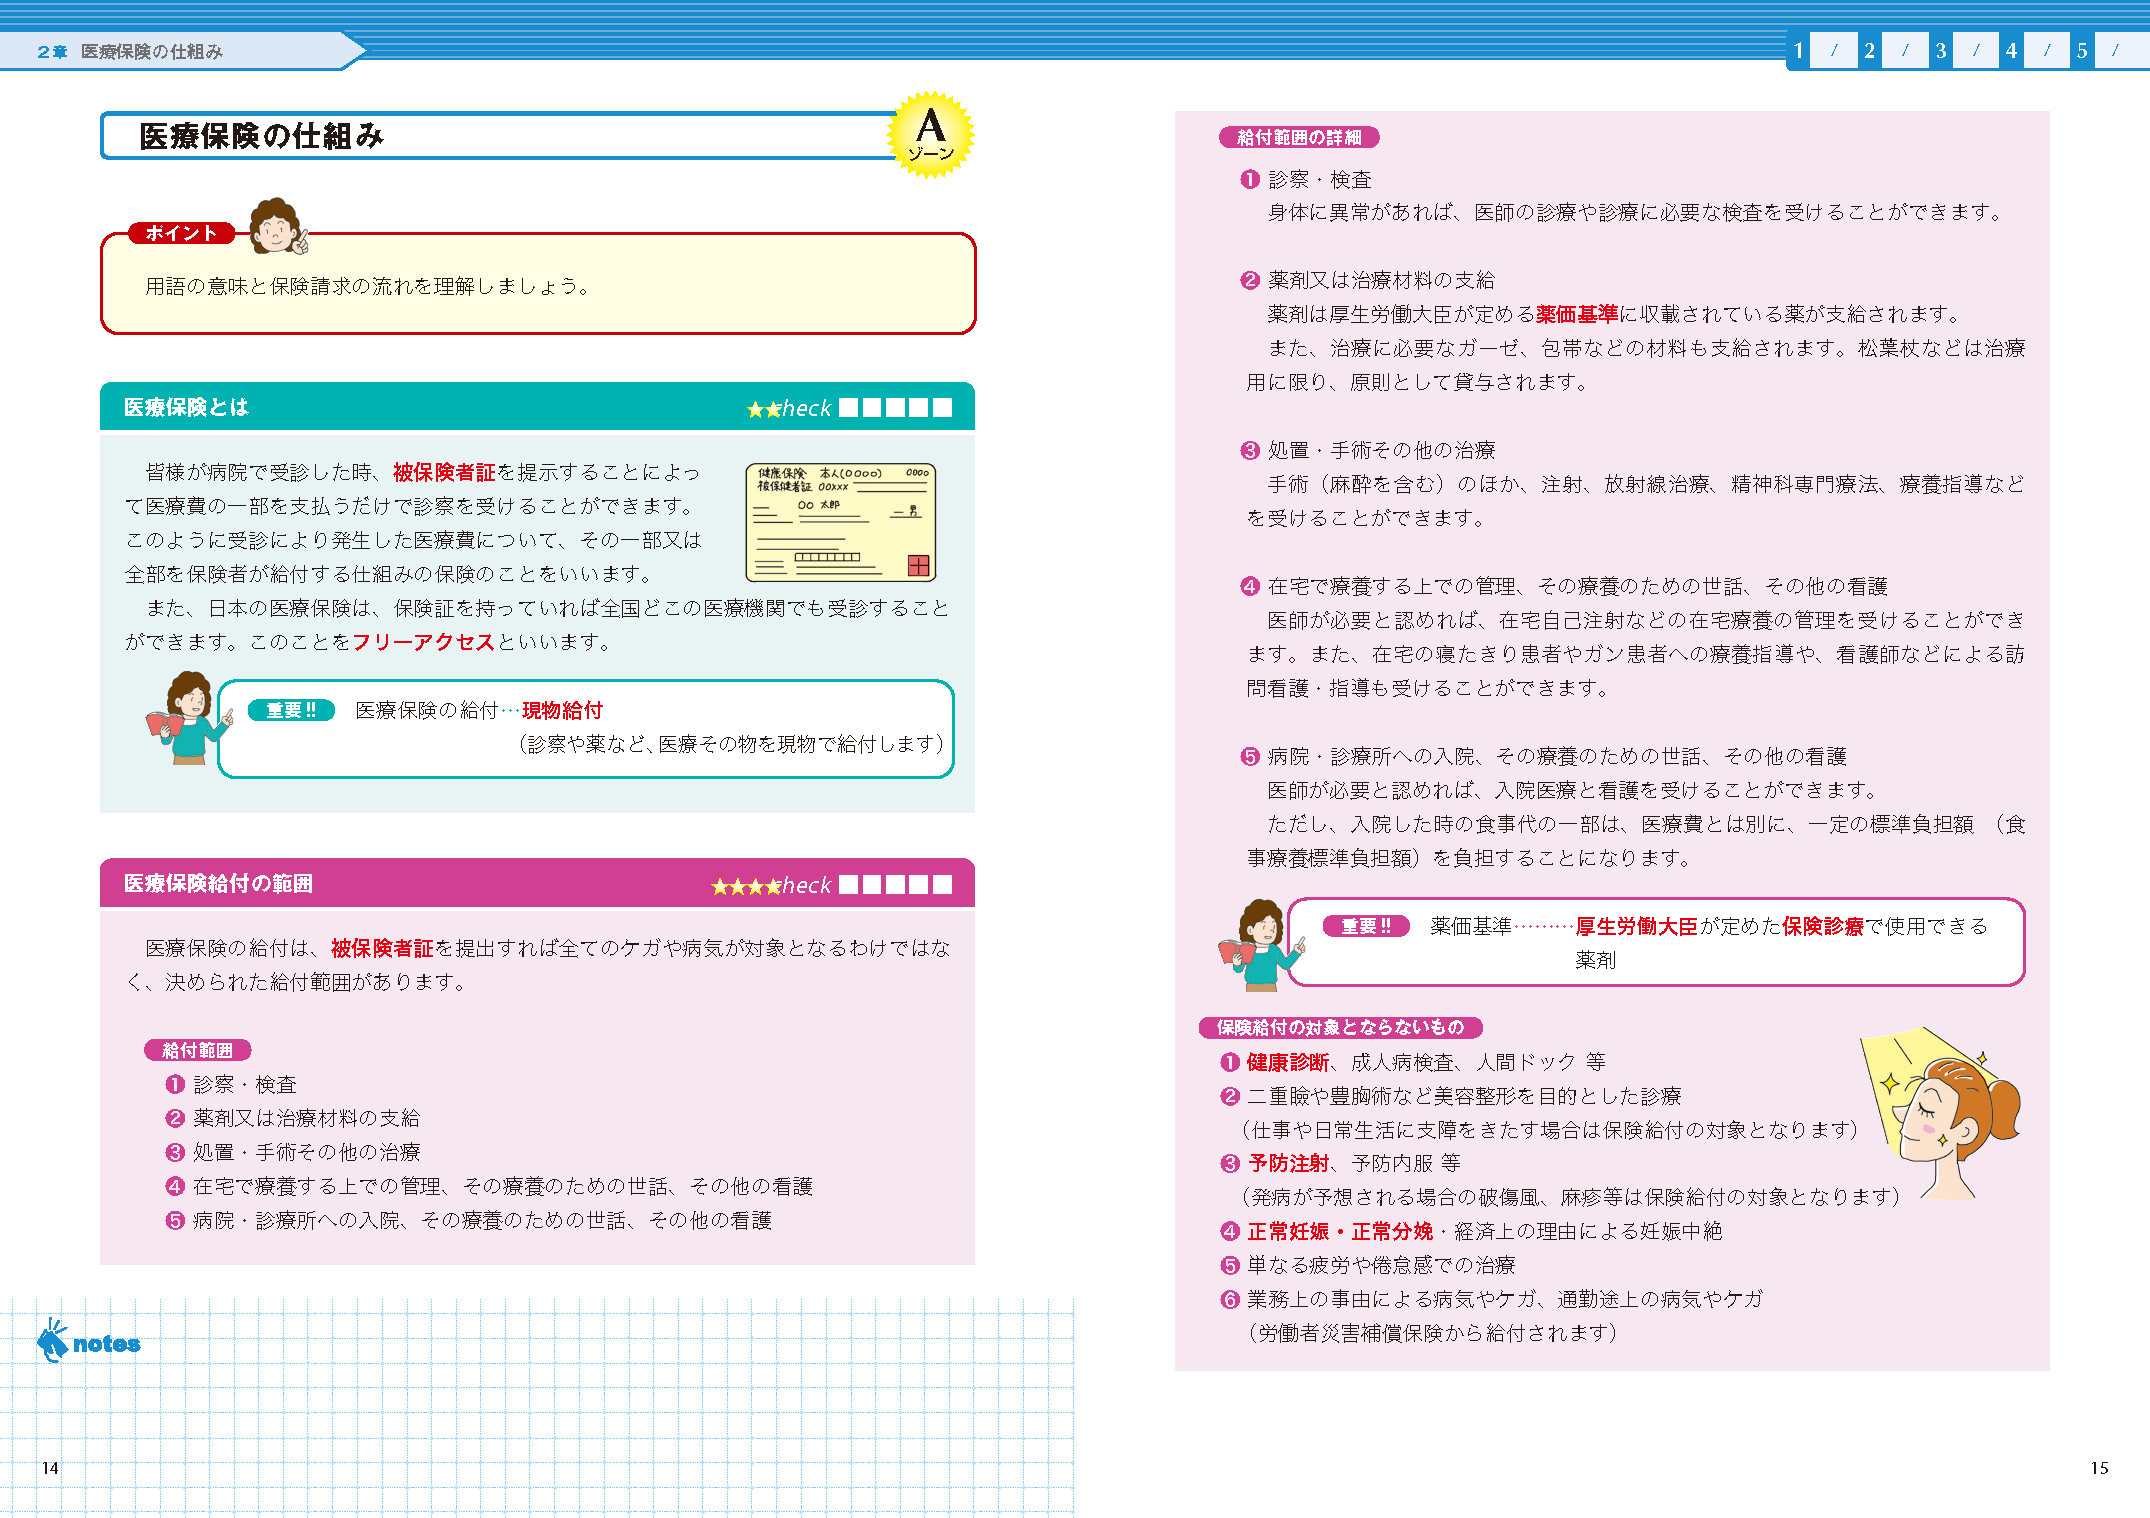Click the red 健康診断 text
This screenshot has width=2150, height=1518.
pyautogui.click(x=1288, y=1062)
